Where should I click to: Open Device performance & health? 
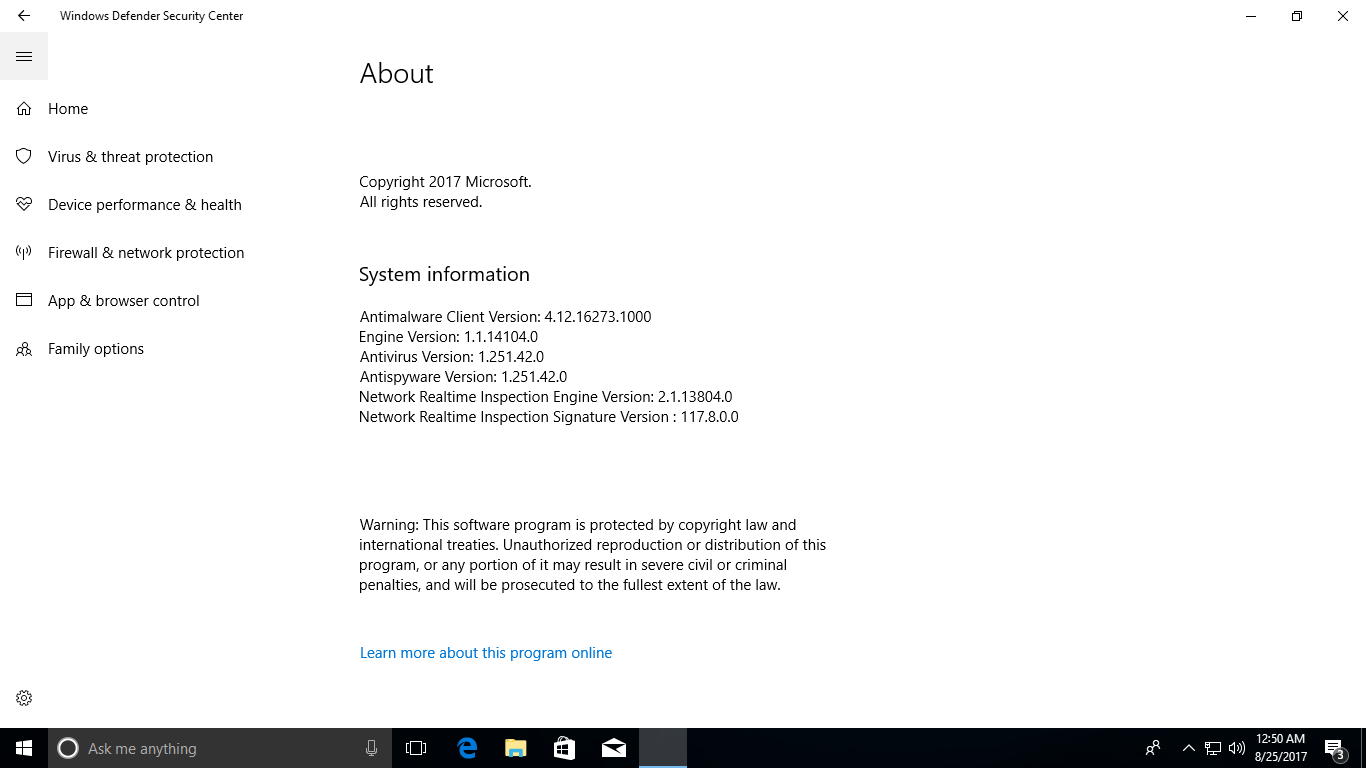pyautogui.click(x=145, y=205)
